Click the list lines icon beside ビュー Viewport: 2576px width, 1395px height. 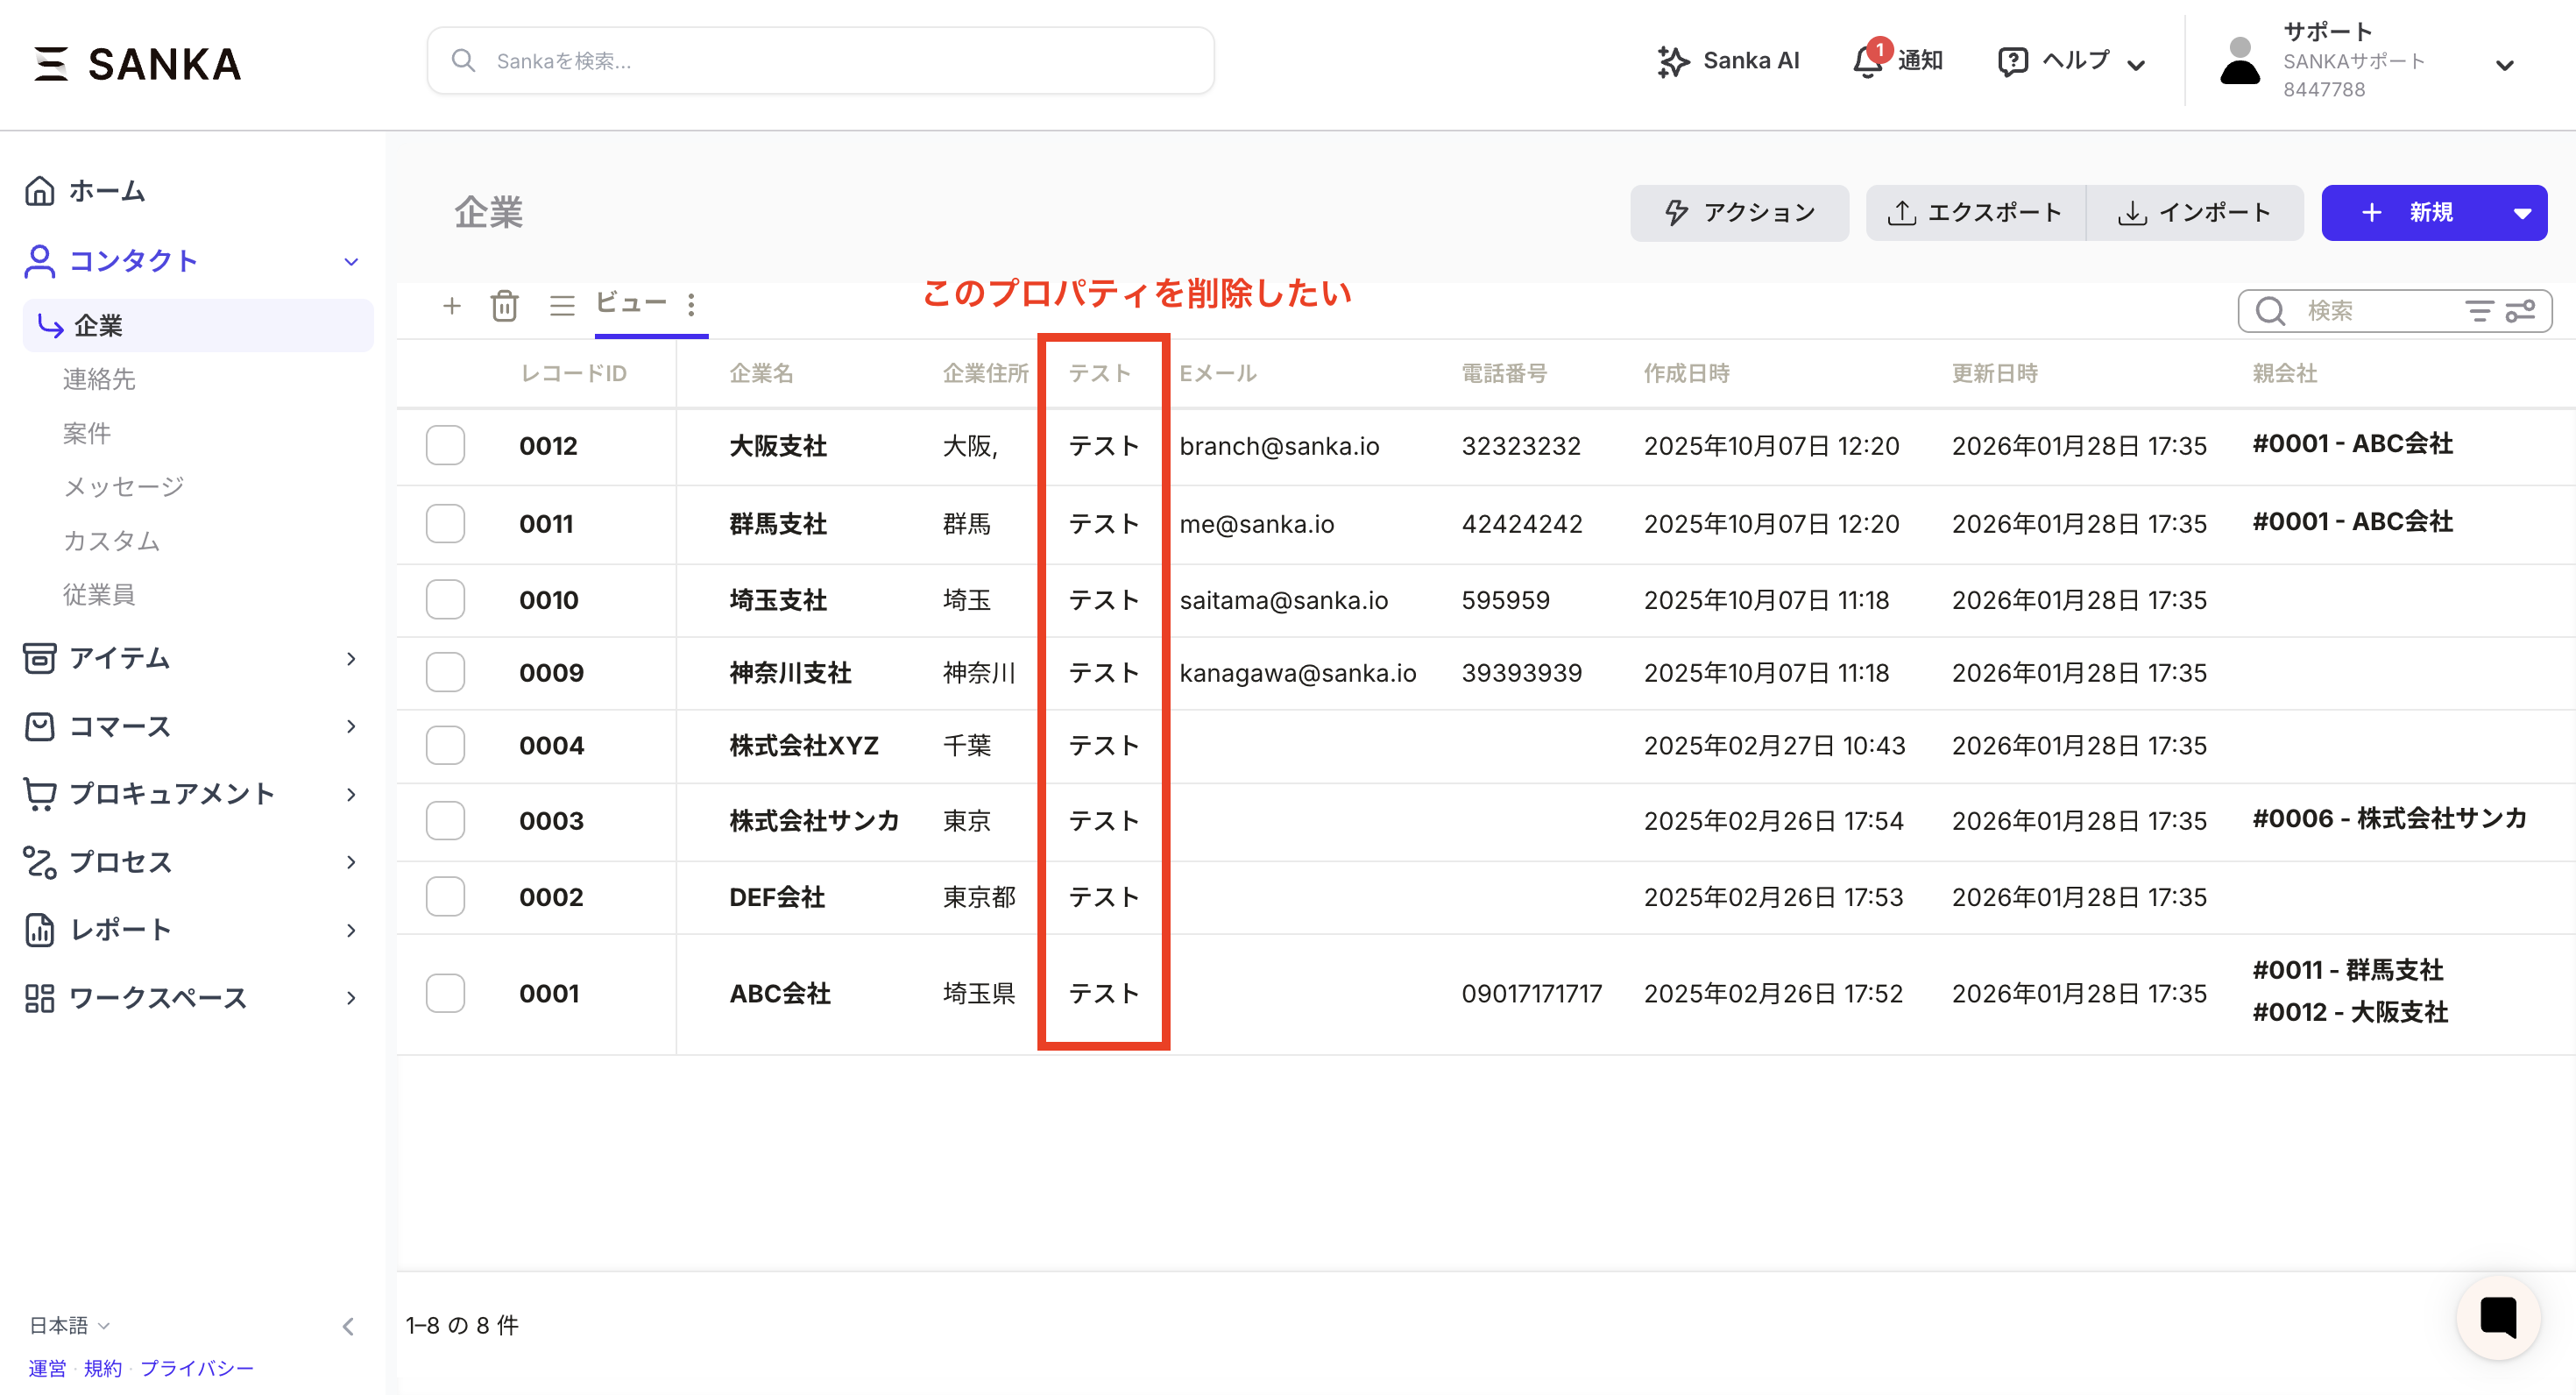(x=562, y=306)
